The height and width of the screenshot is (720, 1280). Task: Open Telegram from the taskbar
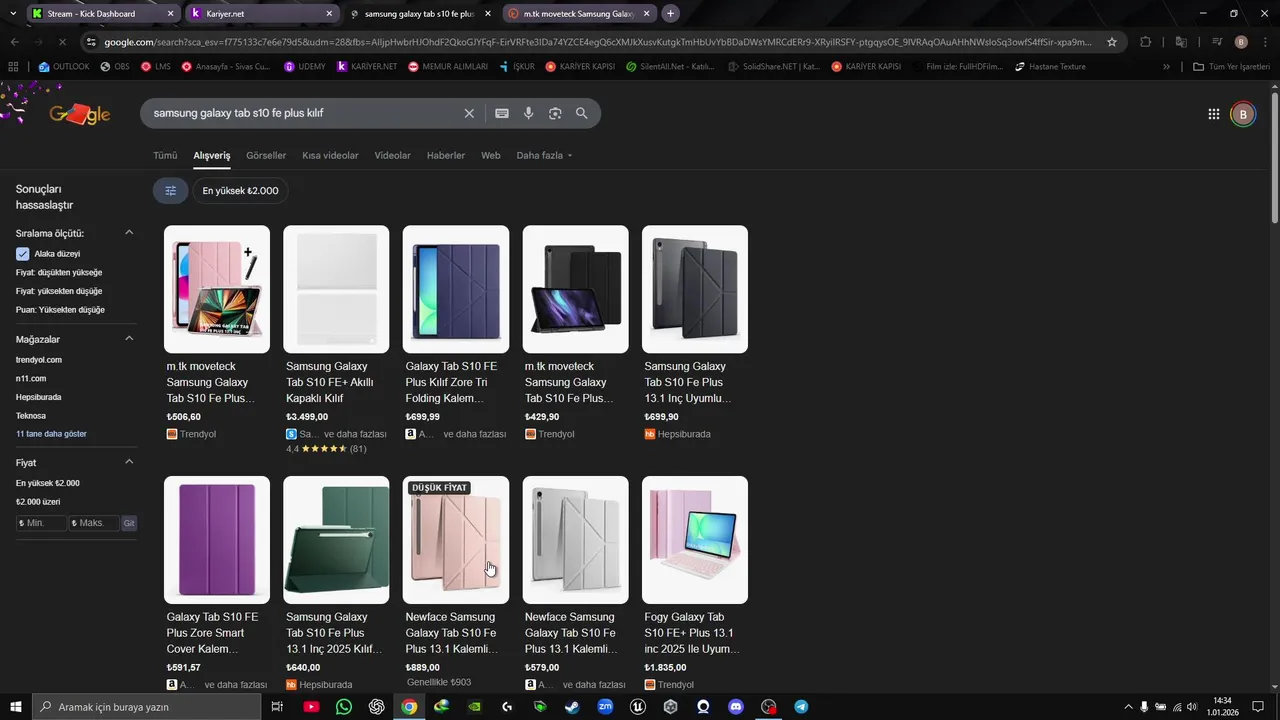pyautogui.click(x=801, y=707)
